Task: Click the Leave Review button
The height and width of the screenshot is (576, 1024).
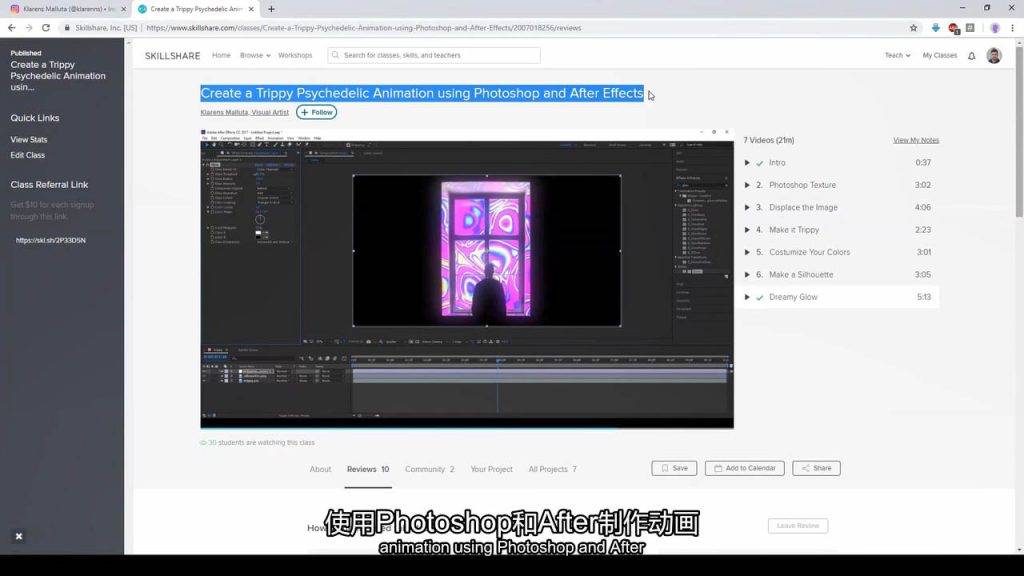Action: pyautogui.click(x=798, y=526)
